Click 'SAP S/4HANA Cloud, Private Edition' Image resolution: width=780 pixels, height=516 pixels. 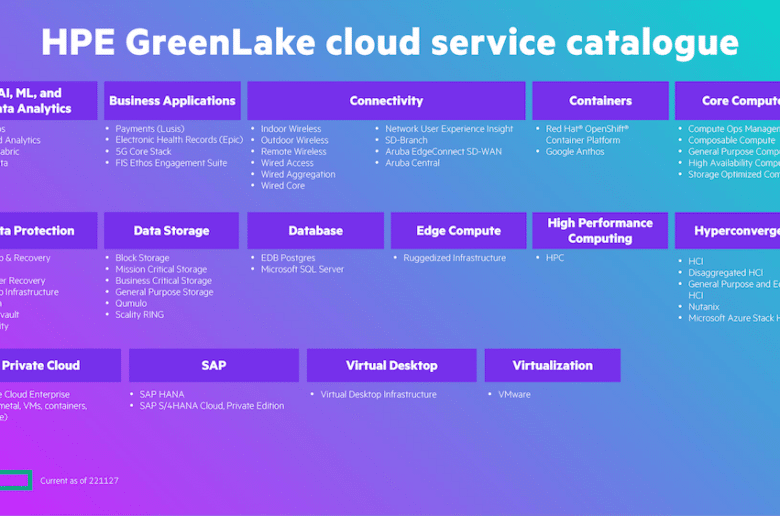pos(211,406)
